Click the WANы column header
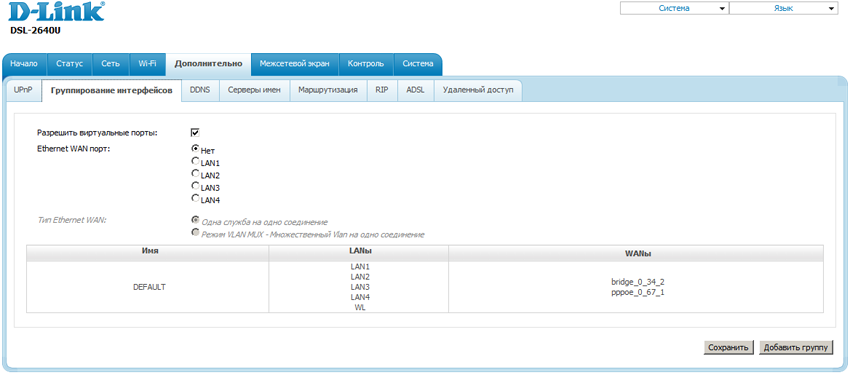This screenshot has width=850, height=375. pyautogui.click(x=636, y=253)
